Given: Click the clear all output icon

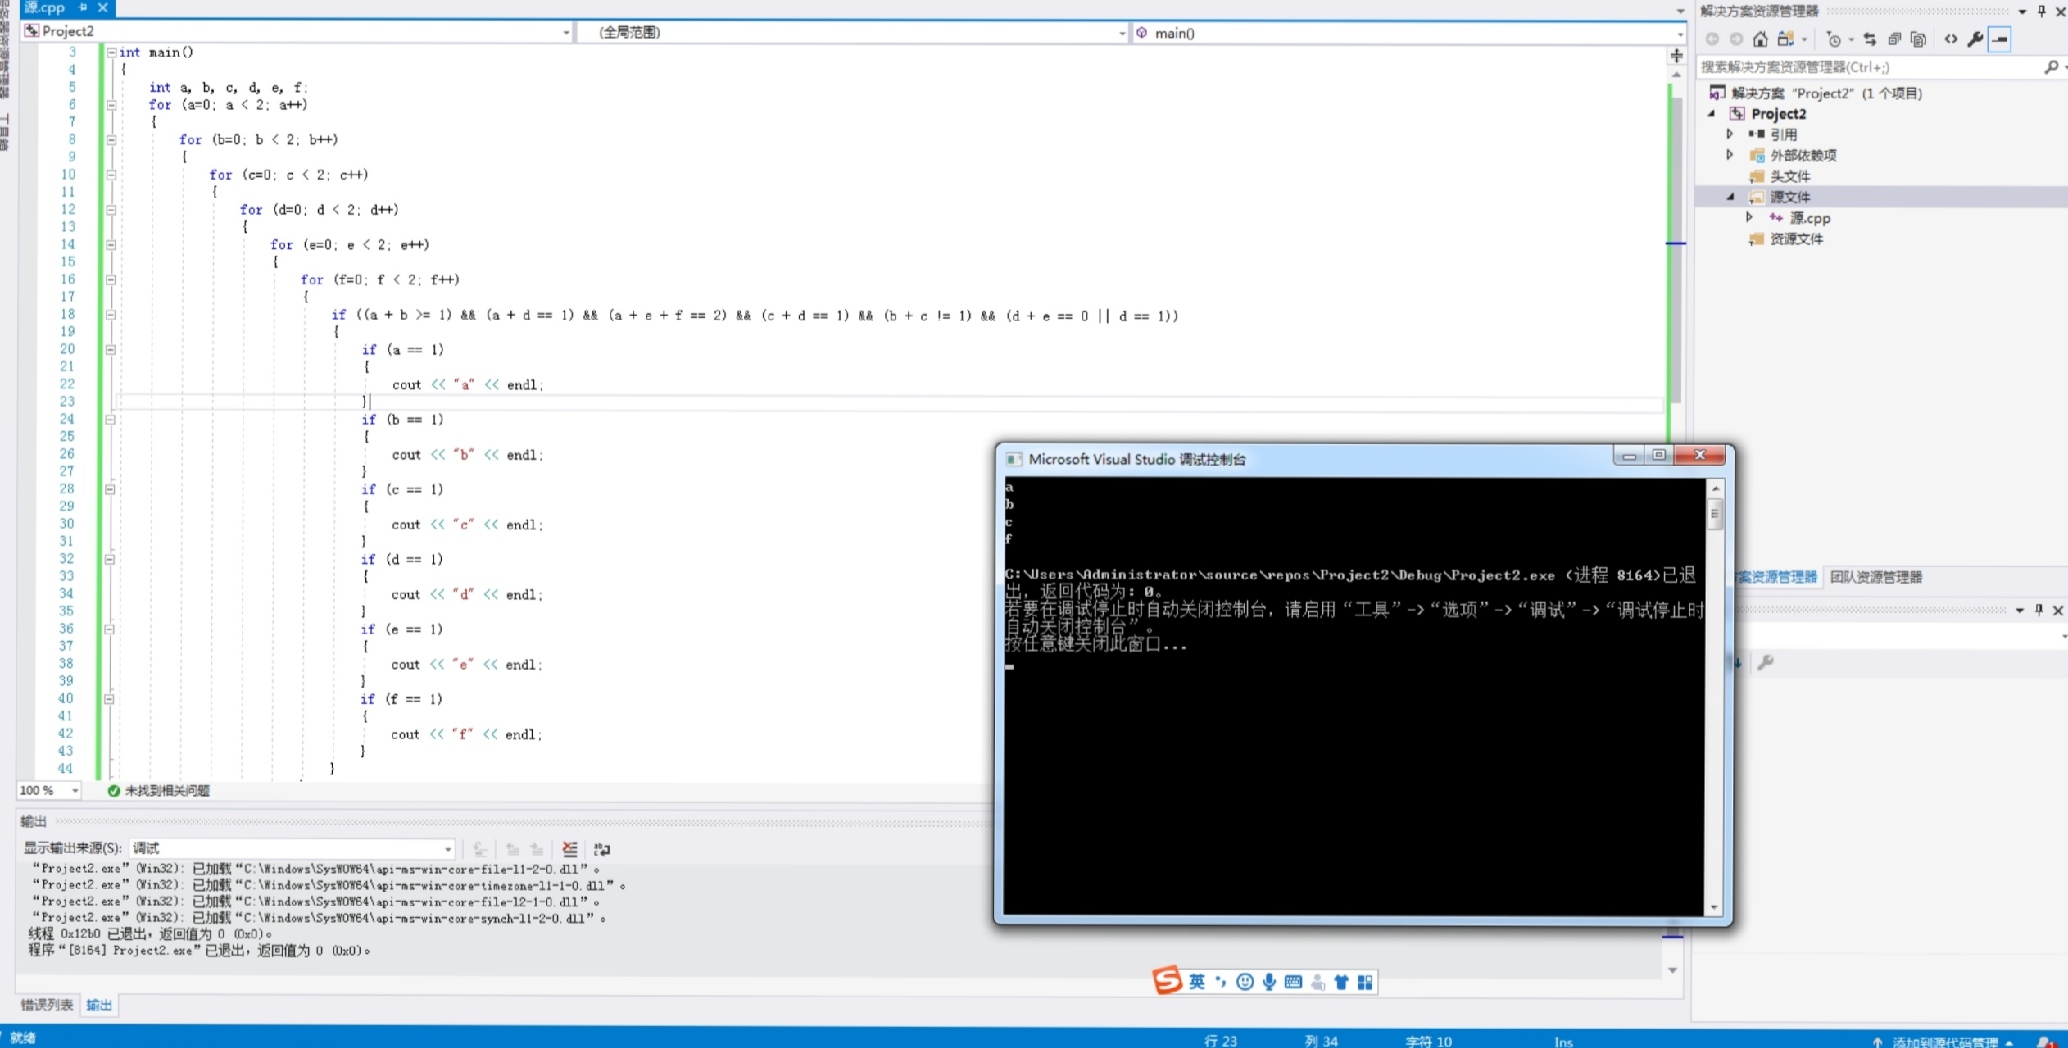Looking at the screenshot, I should tap(570, 849).
